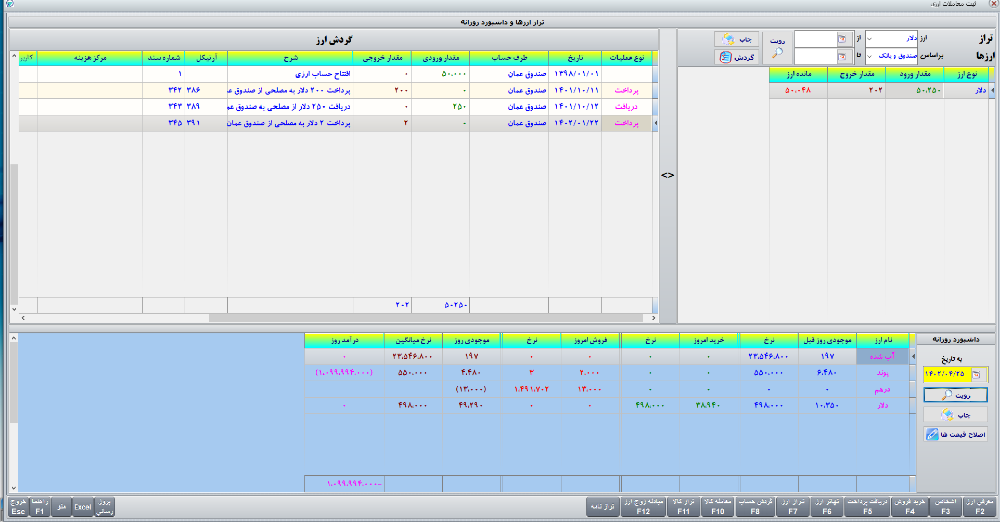The height and width of the screenshot is (522, 1000).
Task: Click the scroll-up arrow of dashboard panel
Action: click(14, 339)
